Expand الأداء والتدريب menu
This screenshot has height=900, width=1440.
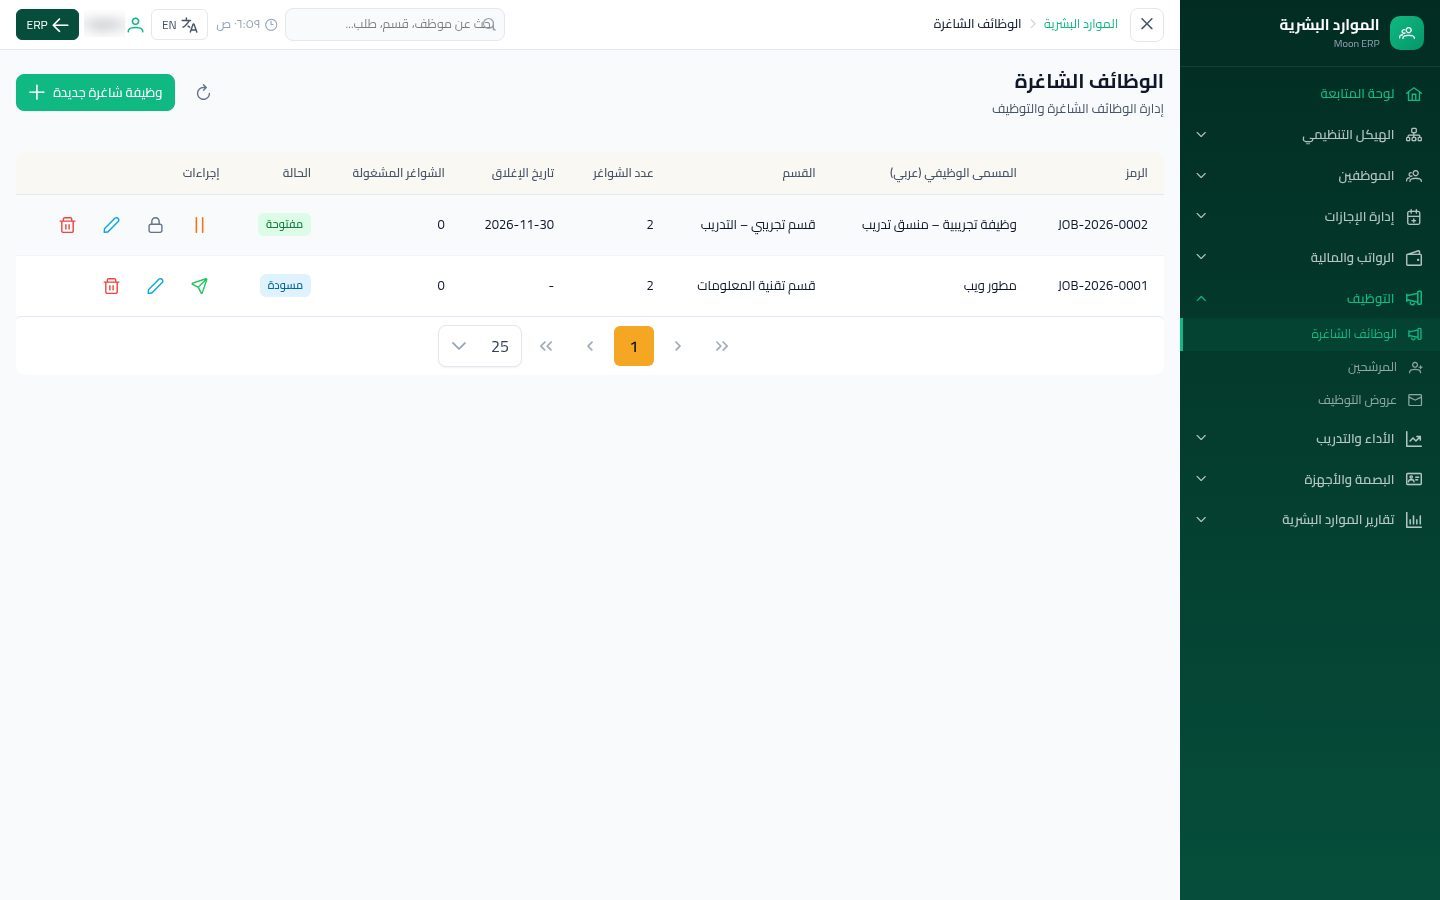pos(1310,439)
